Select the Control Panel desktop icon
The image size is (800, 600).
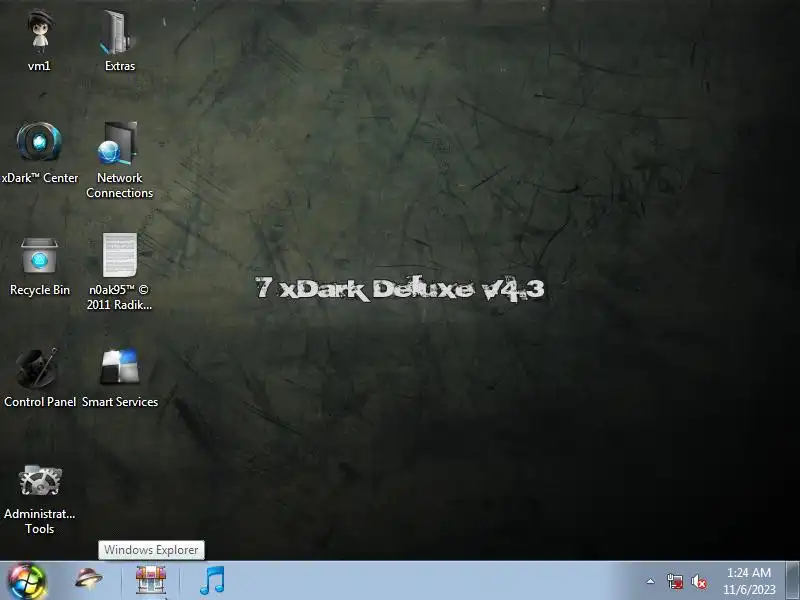pyautogui.click(x=37, y=368)
